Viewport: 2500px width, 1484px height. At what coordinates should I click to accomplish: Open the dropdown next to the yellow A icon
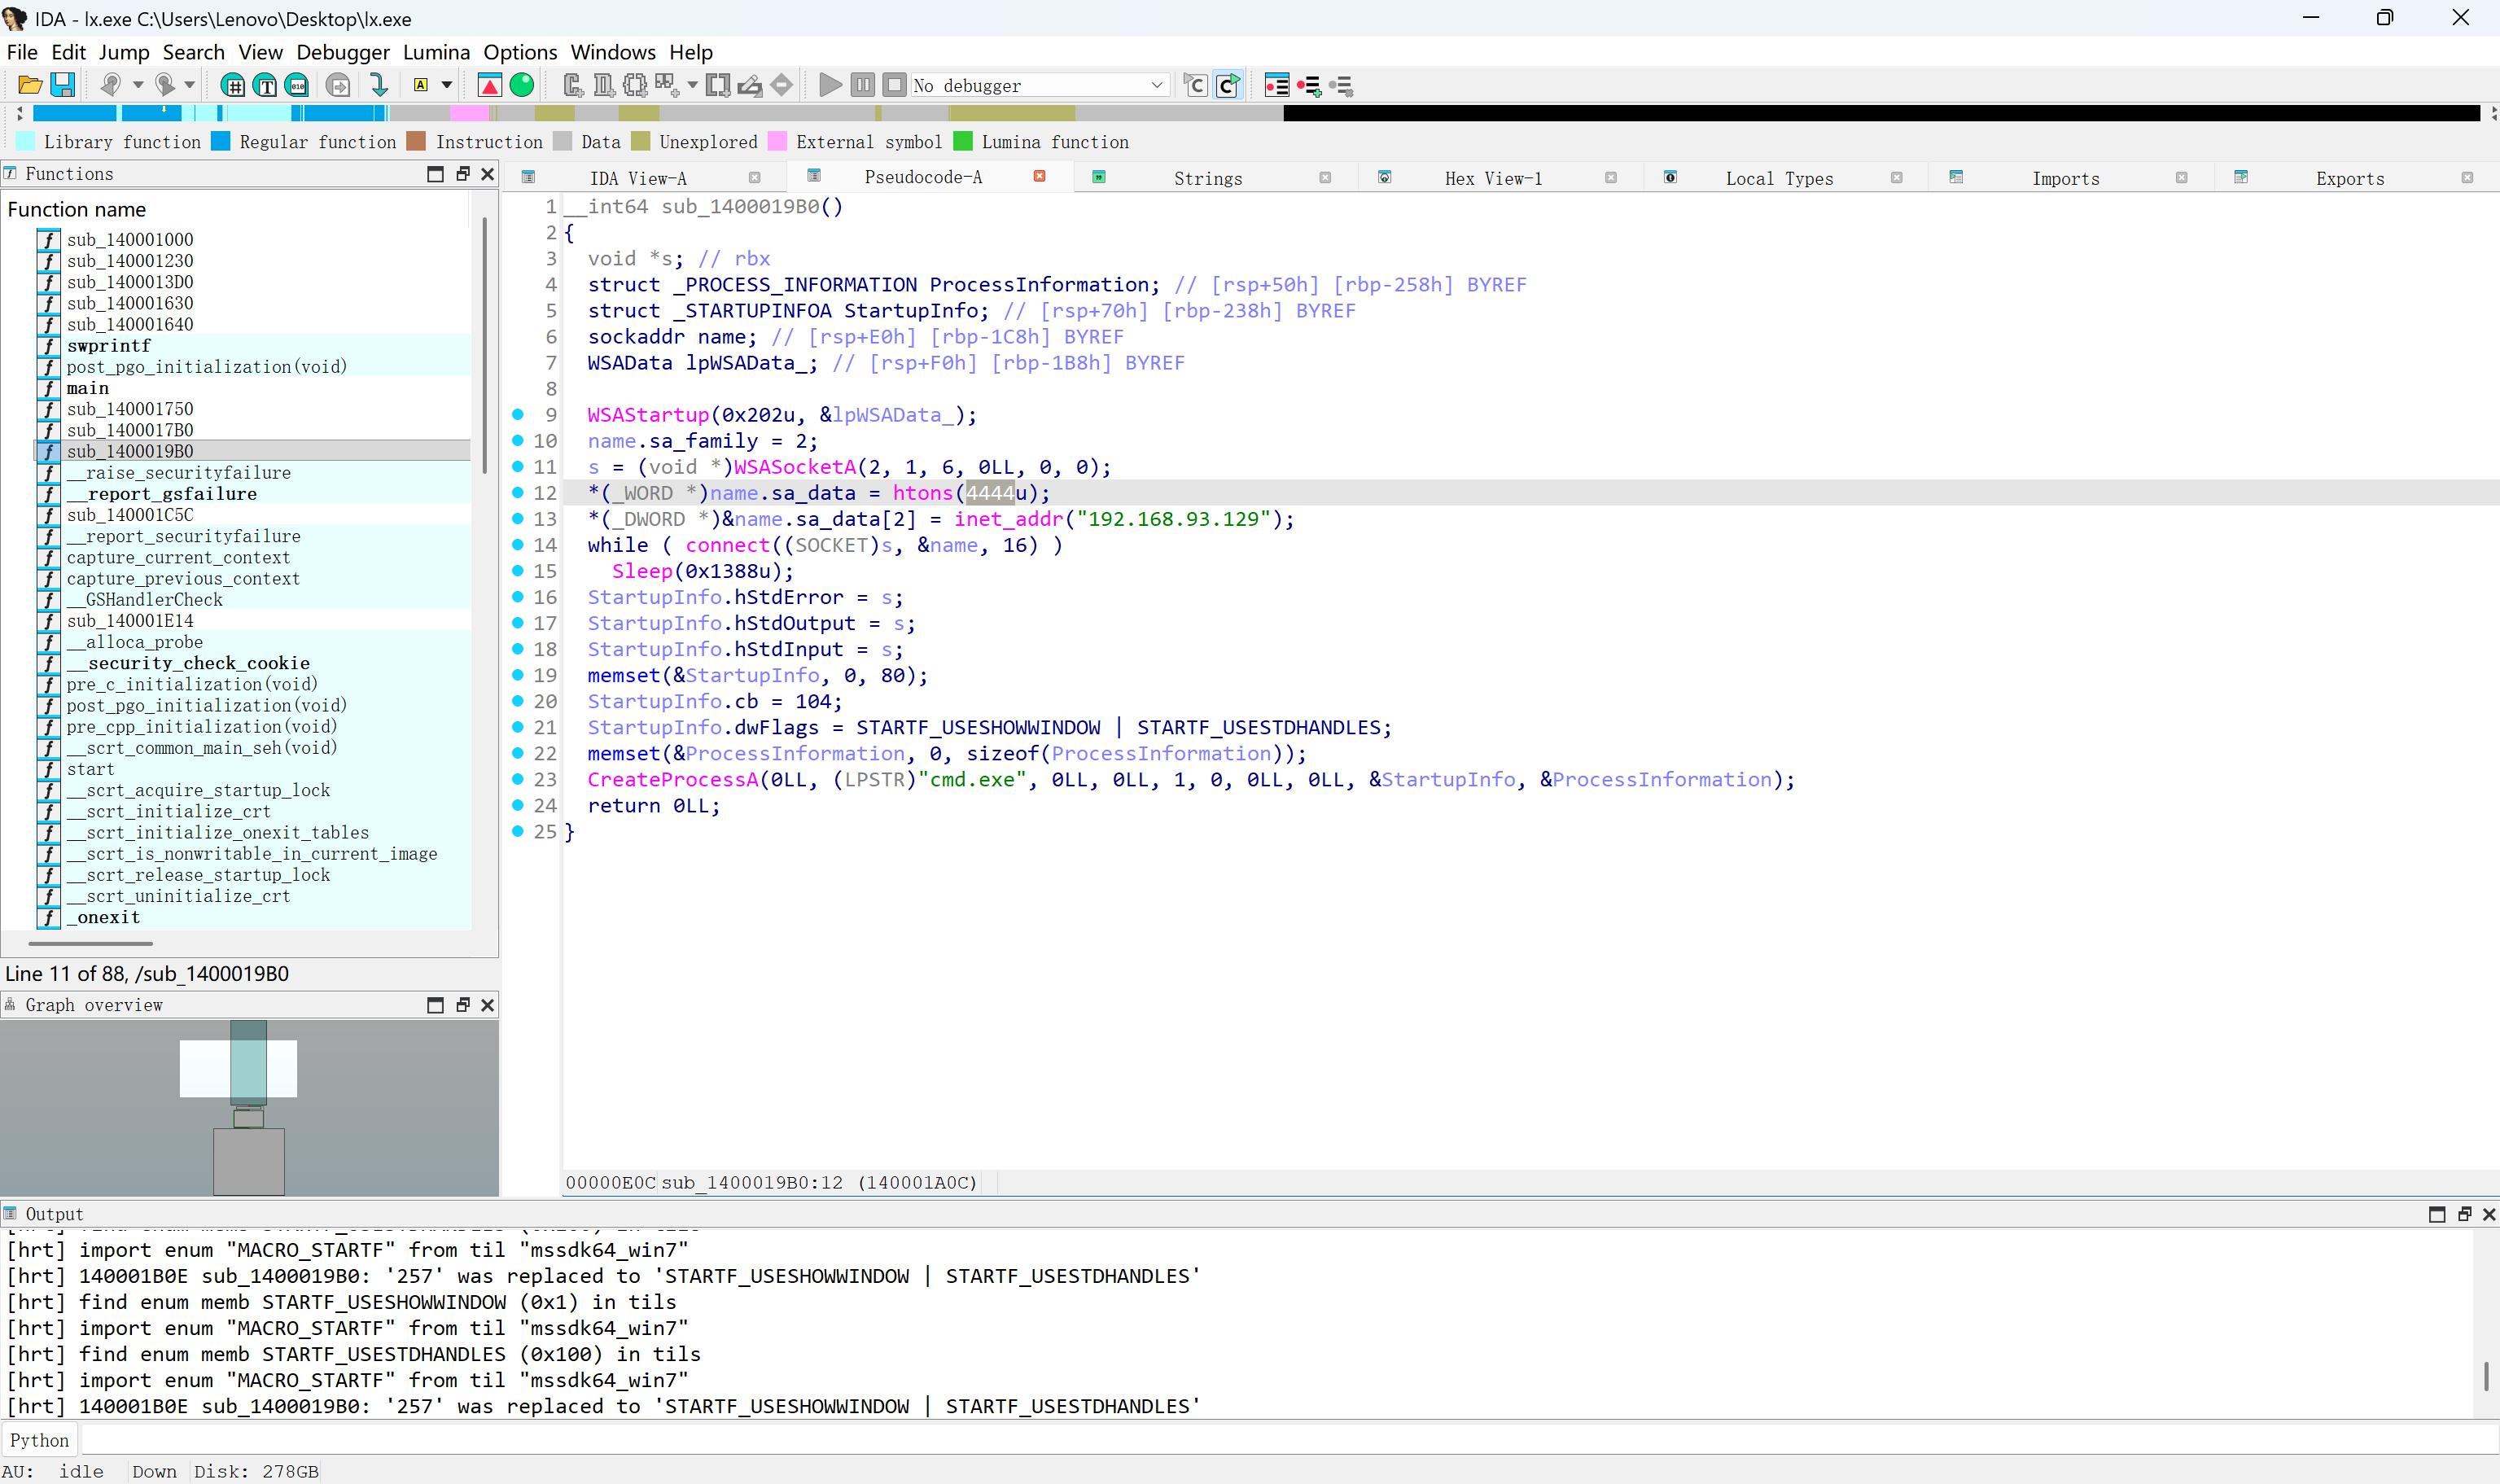(x=447, y=85)
